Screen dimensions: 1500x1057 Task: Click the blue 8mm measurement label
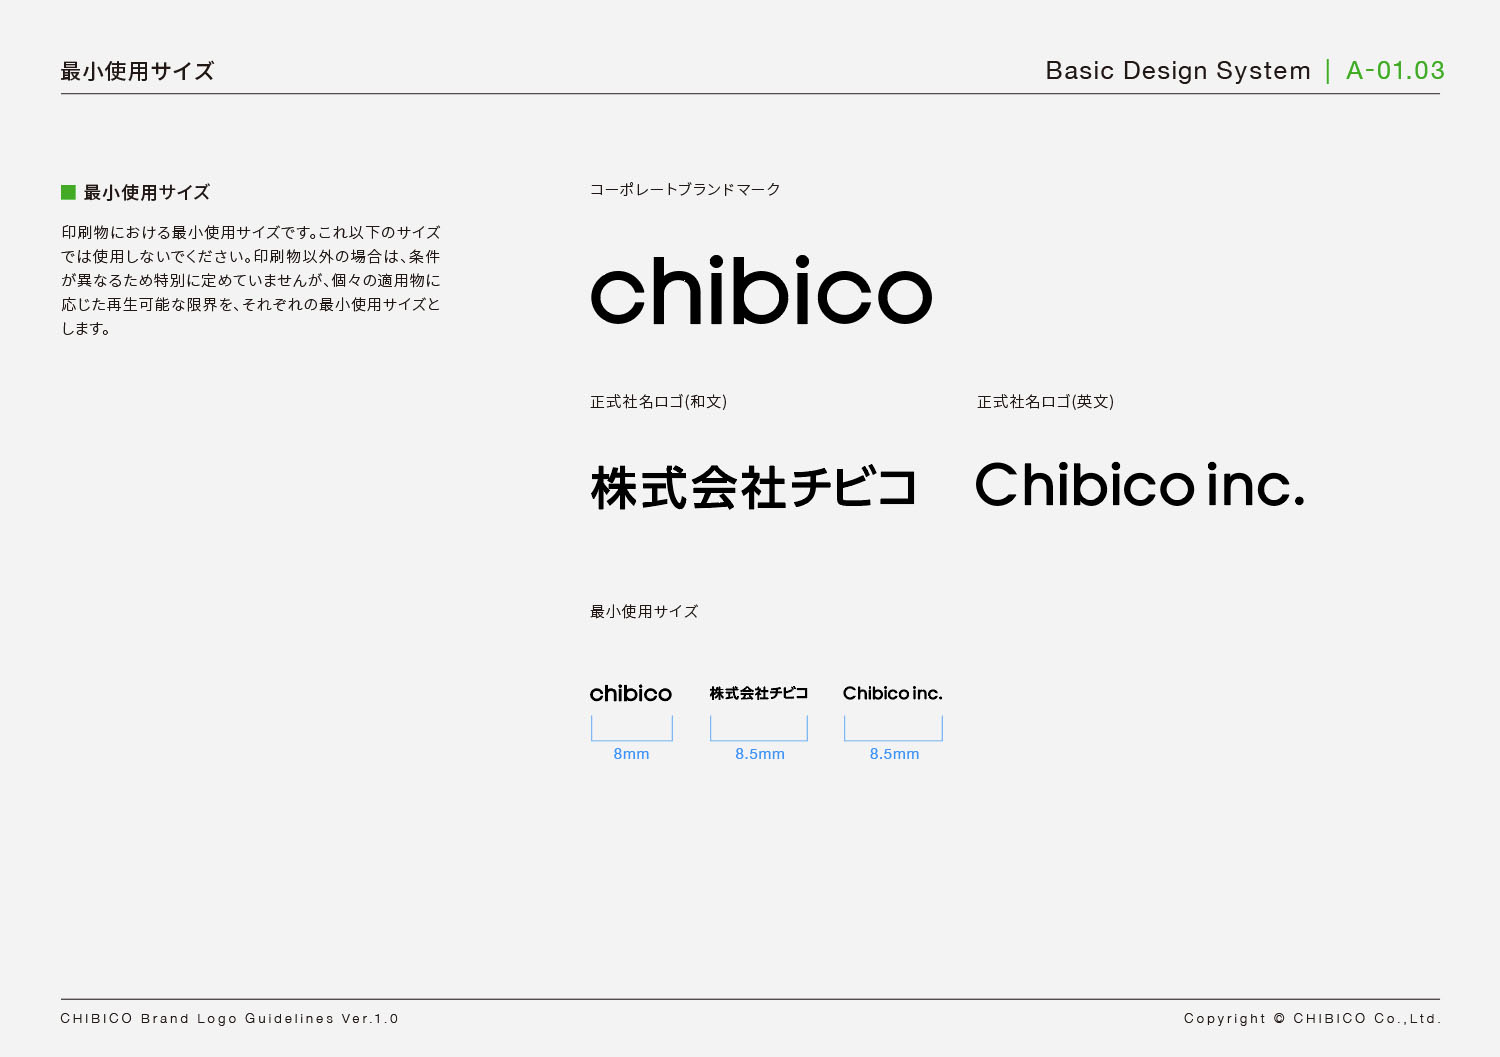pyautogui.click(x=631, y=754)
